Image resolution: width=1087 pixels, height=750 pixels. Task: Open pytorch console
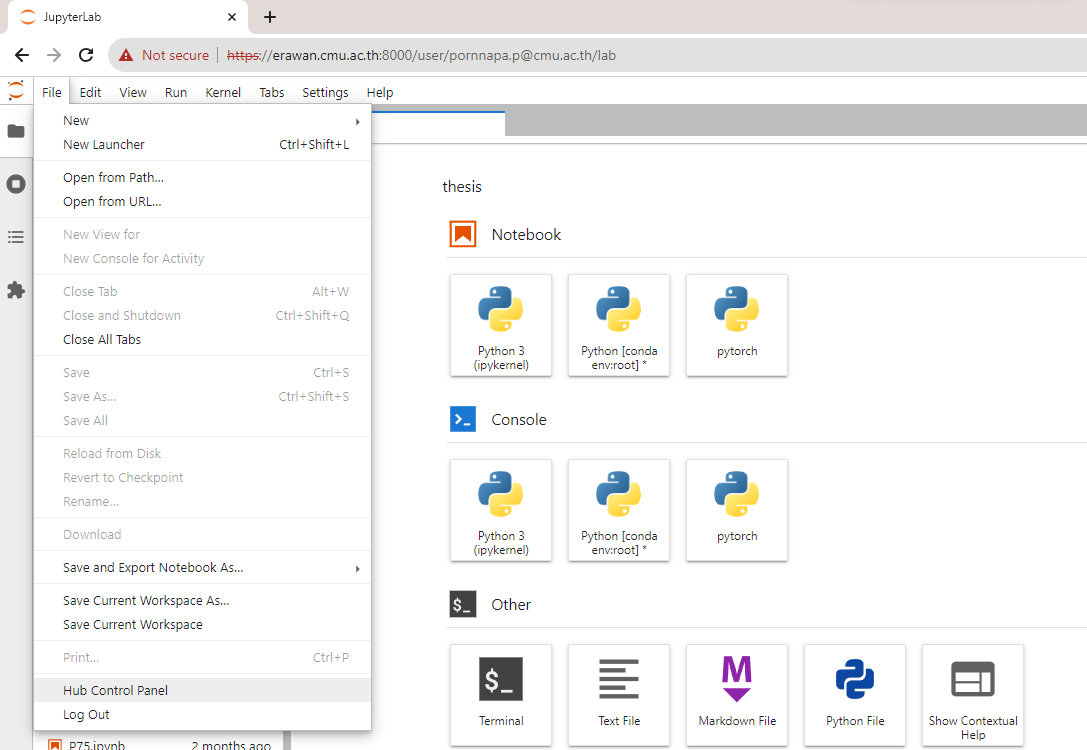(737, 510)
